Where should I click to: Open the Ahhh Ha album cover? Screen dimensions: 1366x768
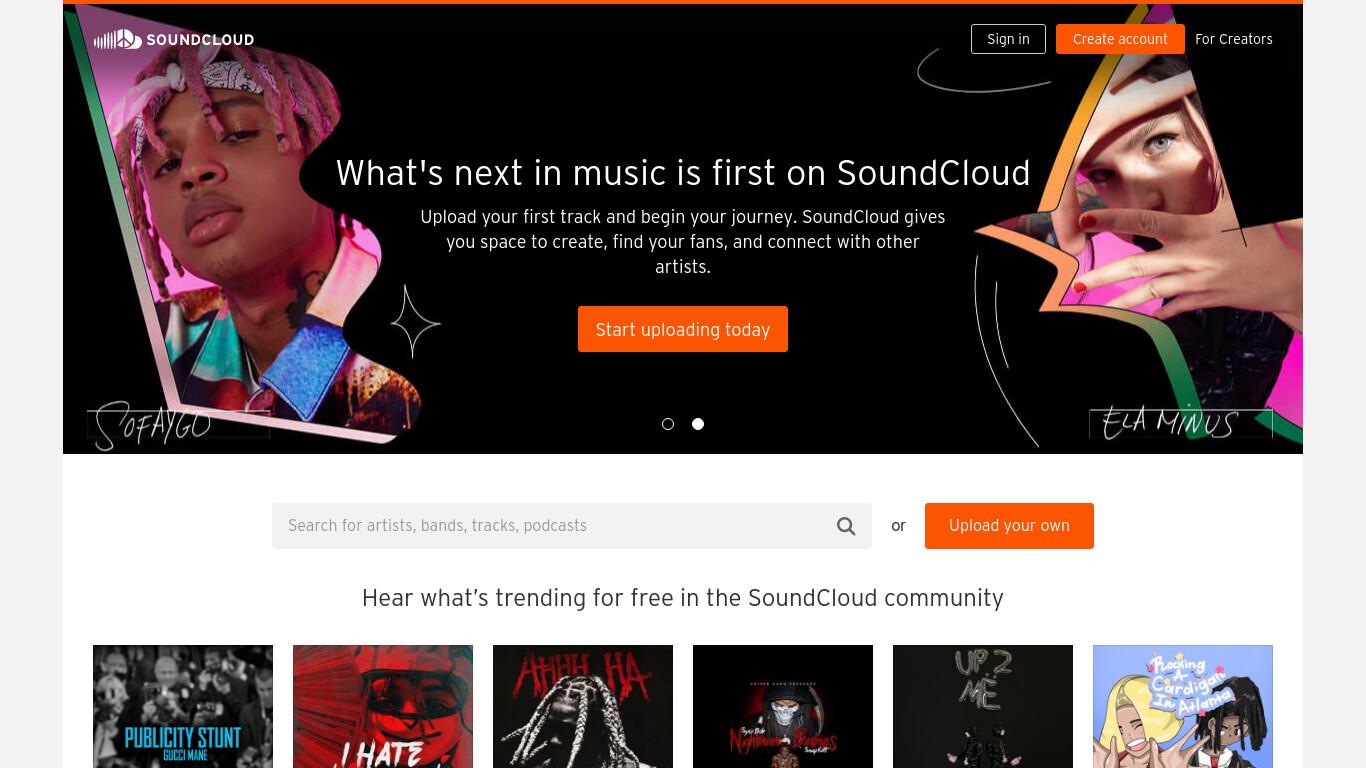click(583, 706)
